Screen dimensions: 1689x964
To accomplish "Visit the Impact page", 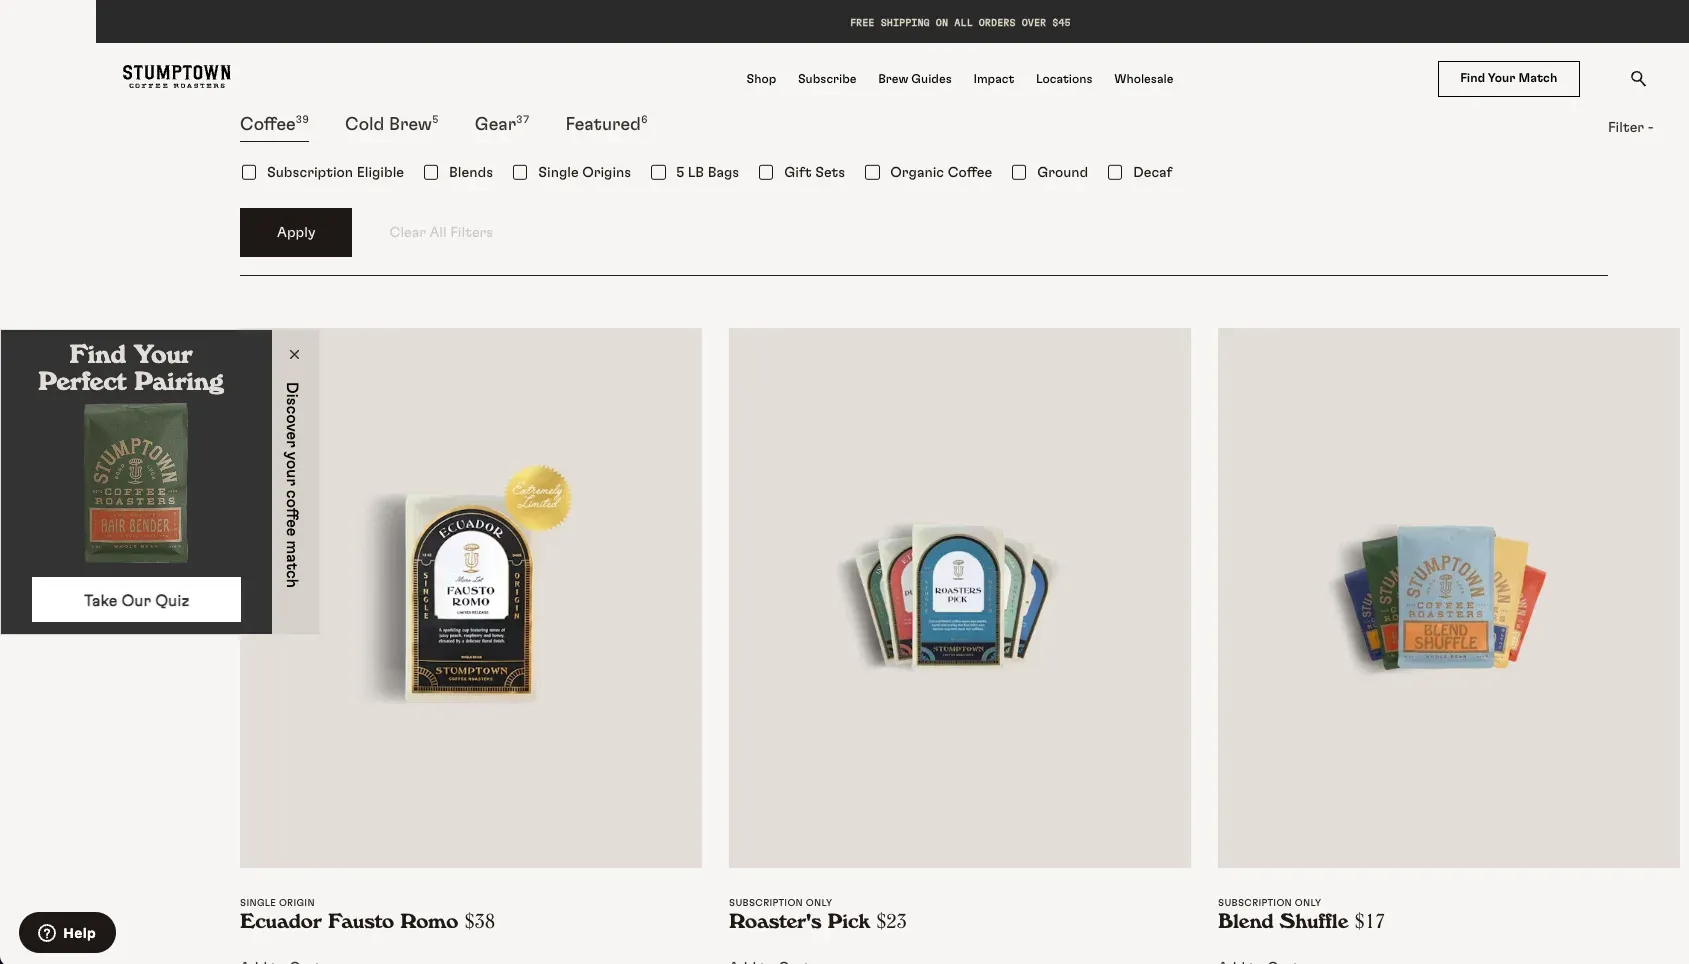I will pos(993,79).
